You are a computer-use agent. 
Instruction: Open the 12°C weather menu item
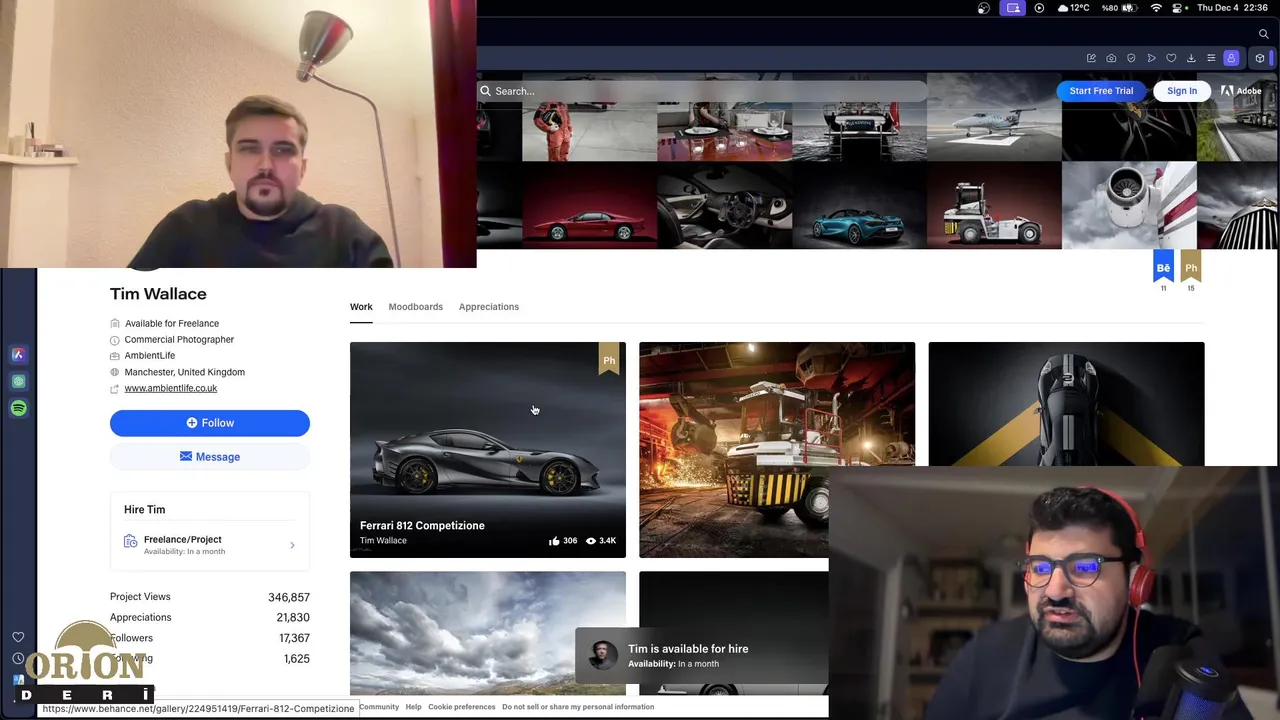(1072, 8)
